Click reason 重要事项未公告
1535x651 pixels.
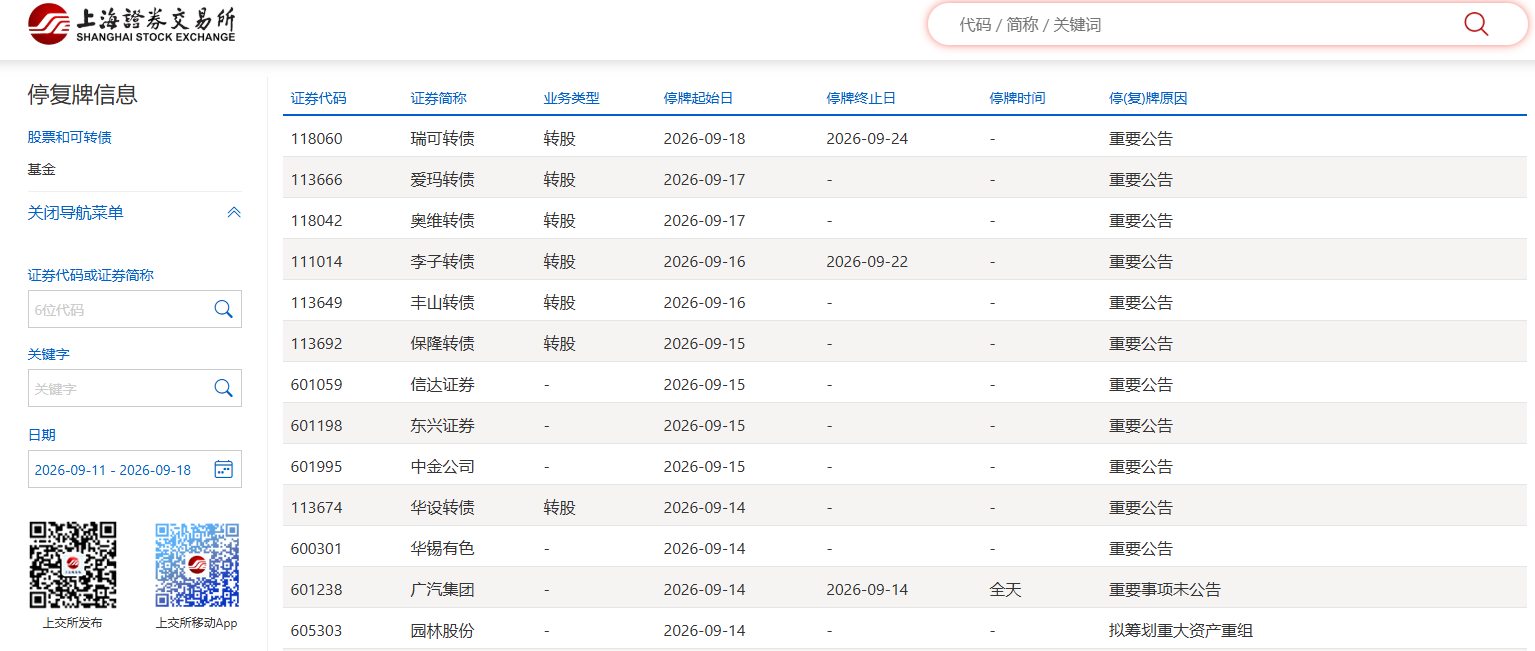click(1165, 590)
